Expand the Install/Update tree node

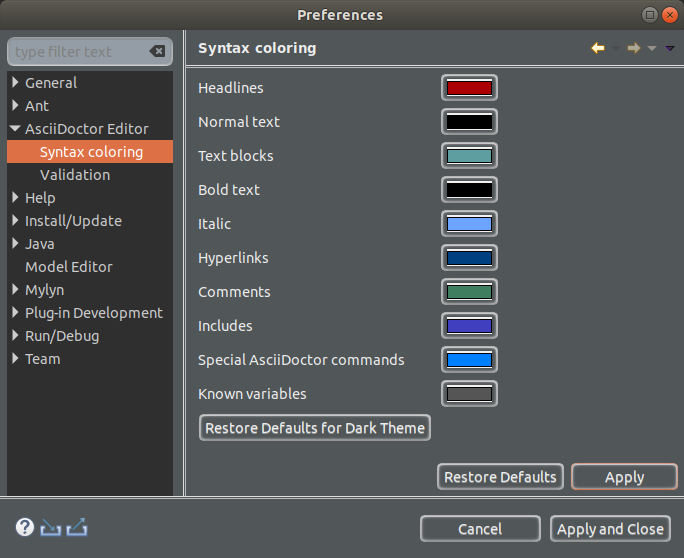[15, 221]
